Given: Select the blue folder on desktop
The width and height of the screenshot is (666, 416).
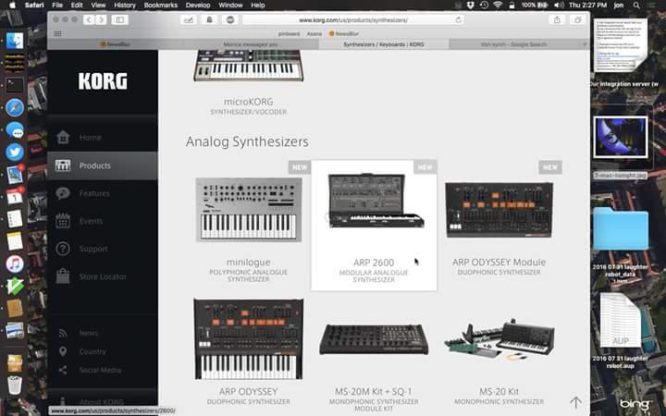Looking at the screenshot, I should [x=621, y=229].
